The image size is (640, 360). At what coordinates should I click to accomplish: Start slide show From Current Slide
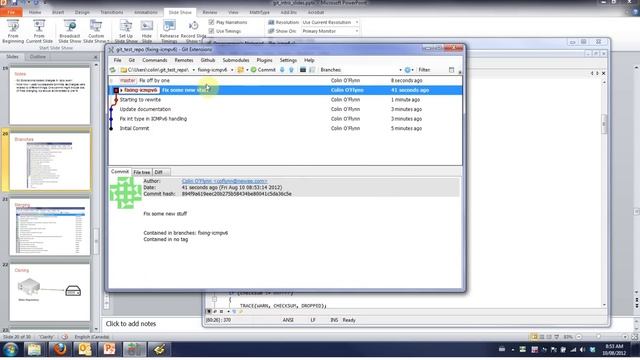(39, 31)
